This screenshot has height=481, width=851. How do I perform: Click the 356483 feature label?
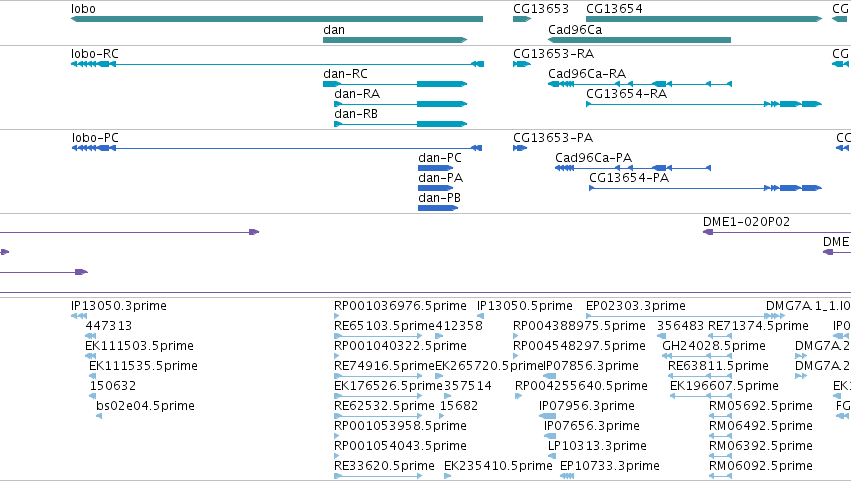click(x=681, y=326)
